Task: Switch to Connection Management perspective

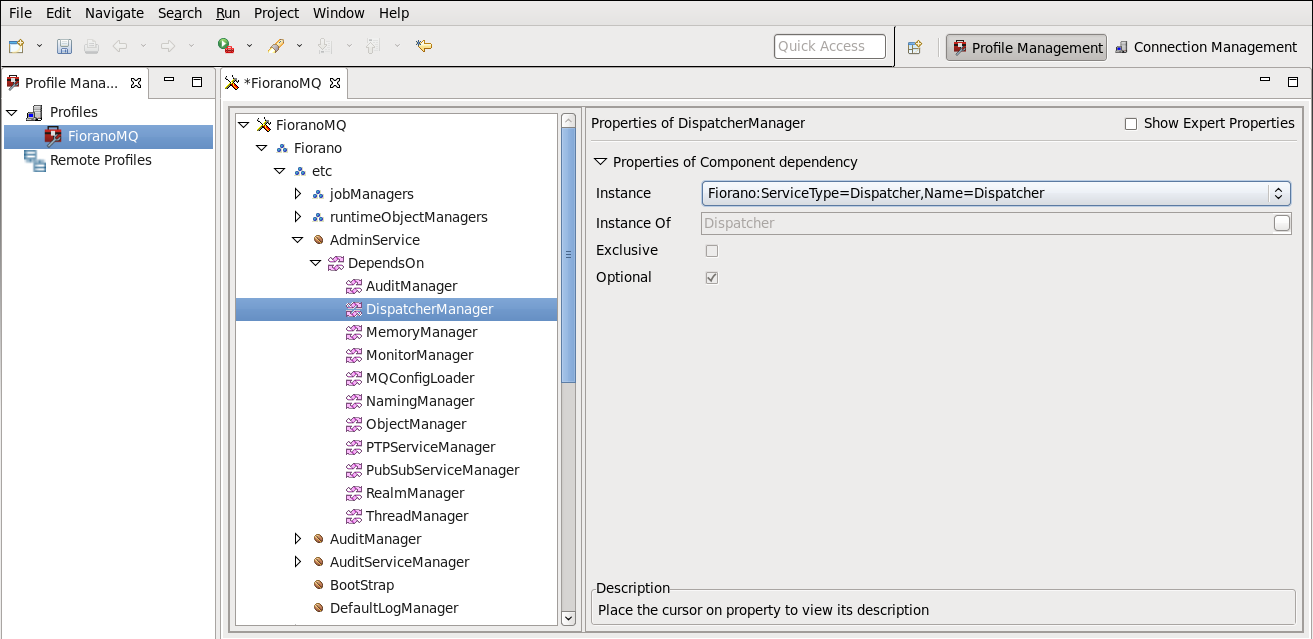Action: pyautogui.click(x=1205, y=47)
